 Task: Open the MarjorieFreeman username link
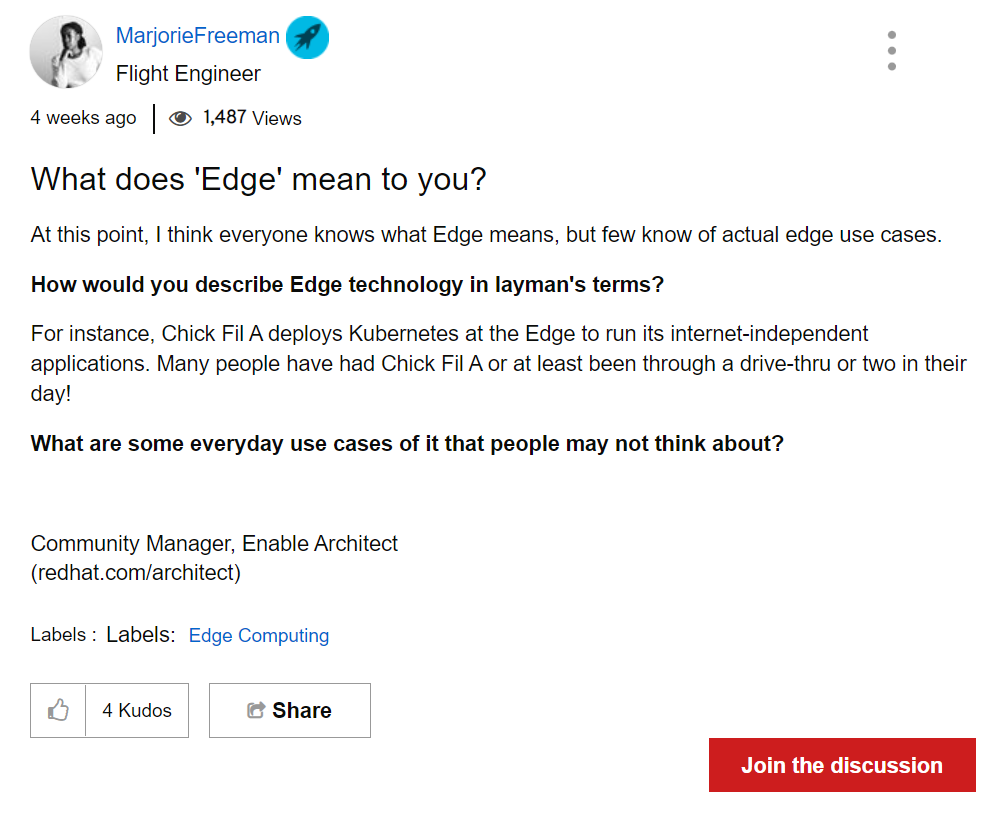point(198,36)
